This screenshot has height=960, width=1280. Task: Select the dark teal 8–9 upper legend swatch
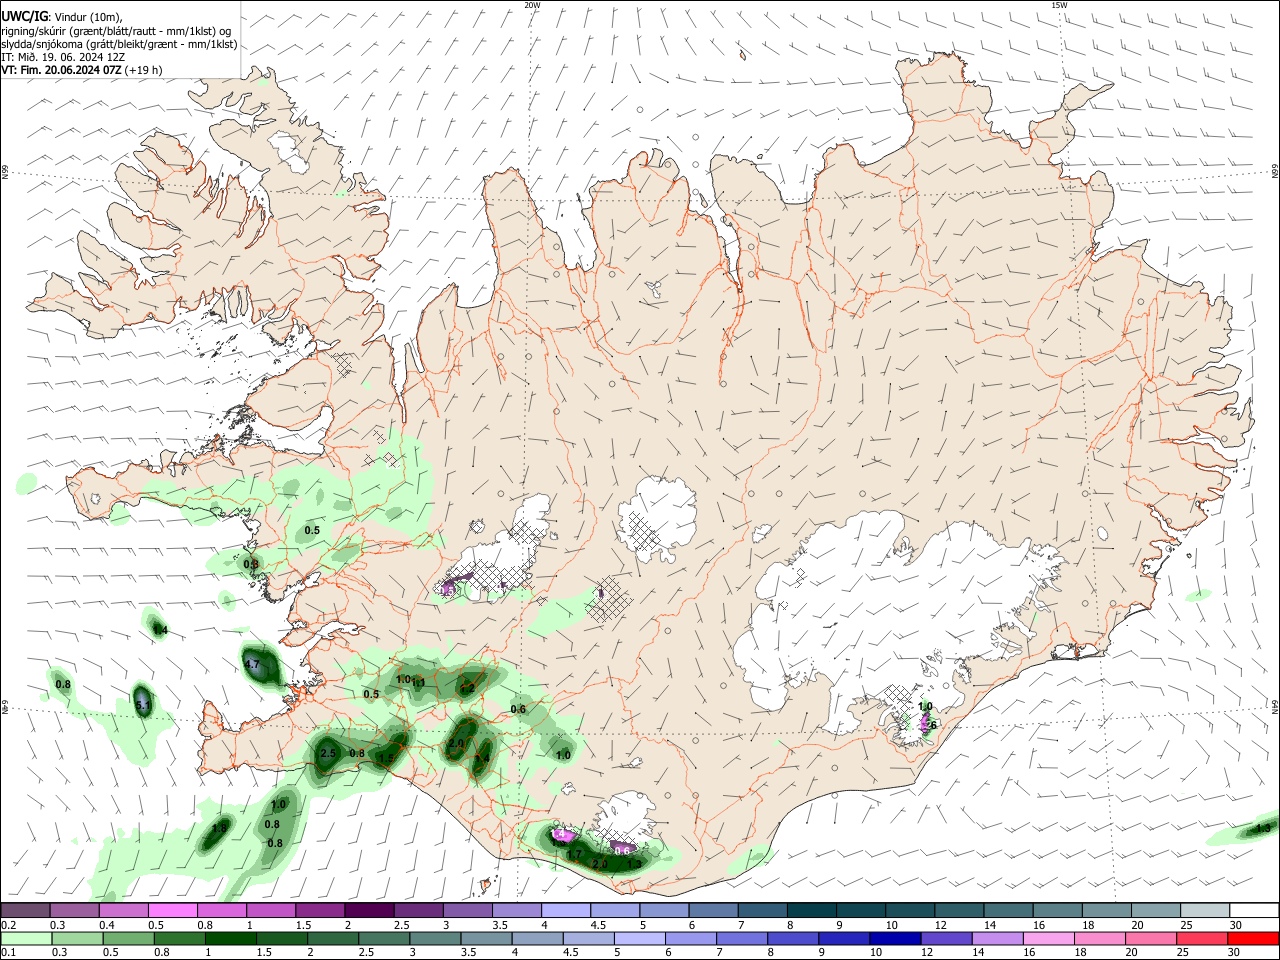(x=810, y=910)
